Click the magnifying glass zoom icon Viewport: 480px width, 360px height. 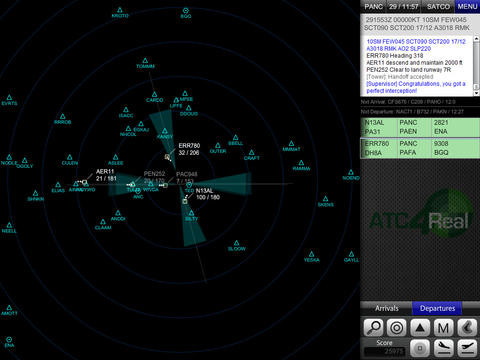click(373, 327)
